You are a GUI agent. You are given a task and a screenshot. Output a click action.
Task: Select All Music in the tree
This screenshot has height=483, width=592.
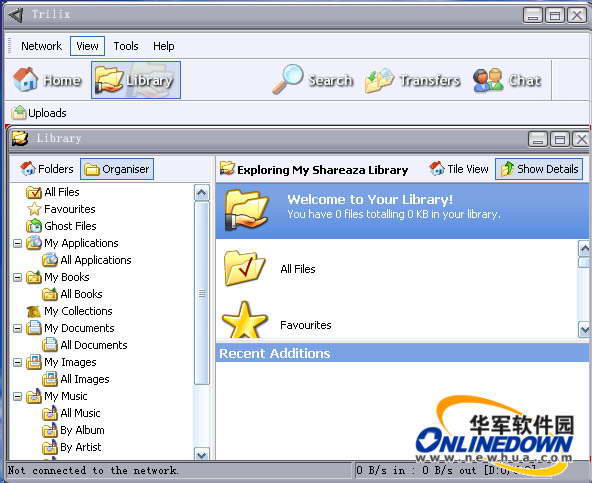coord(80,413)
